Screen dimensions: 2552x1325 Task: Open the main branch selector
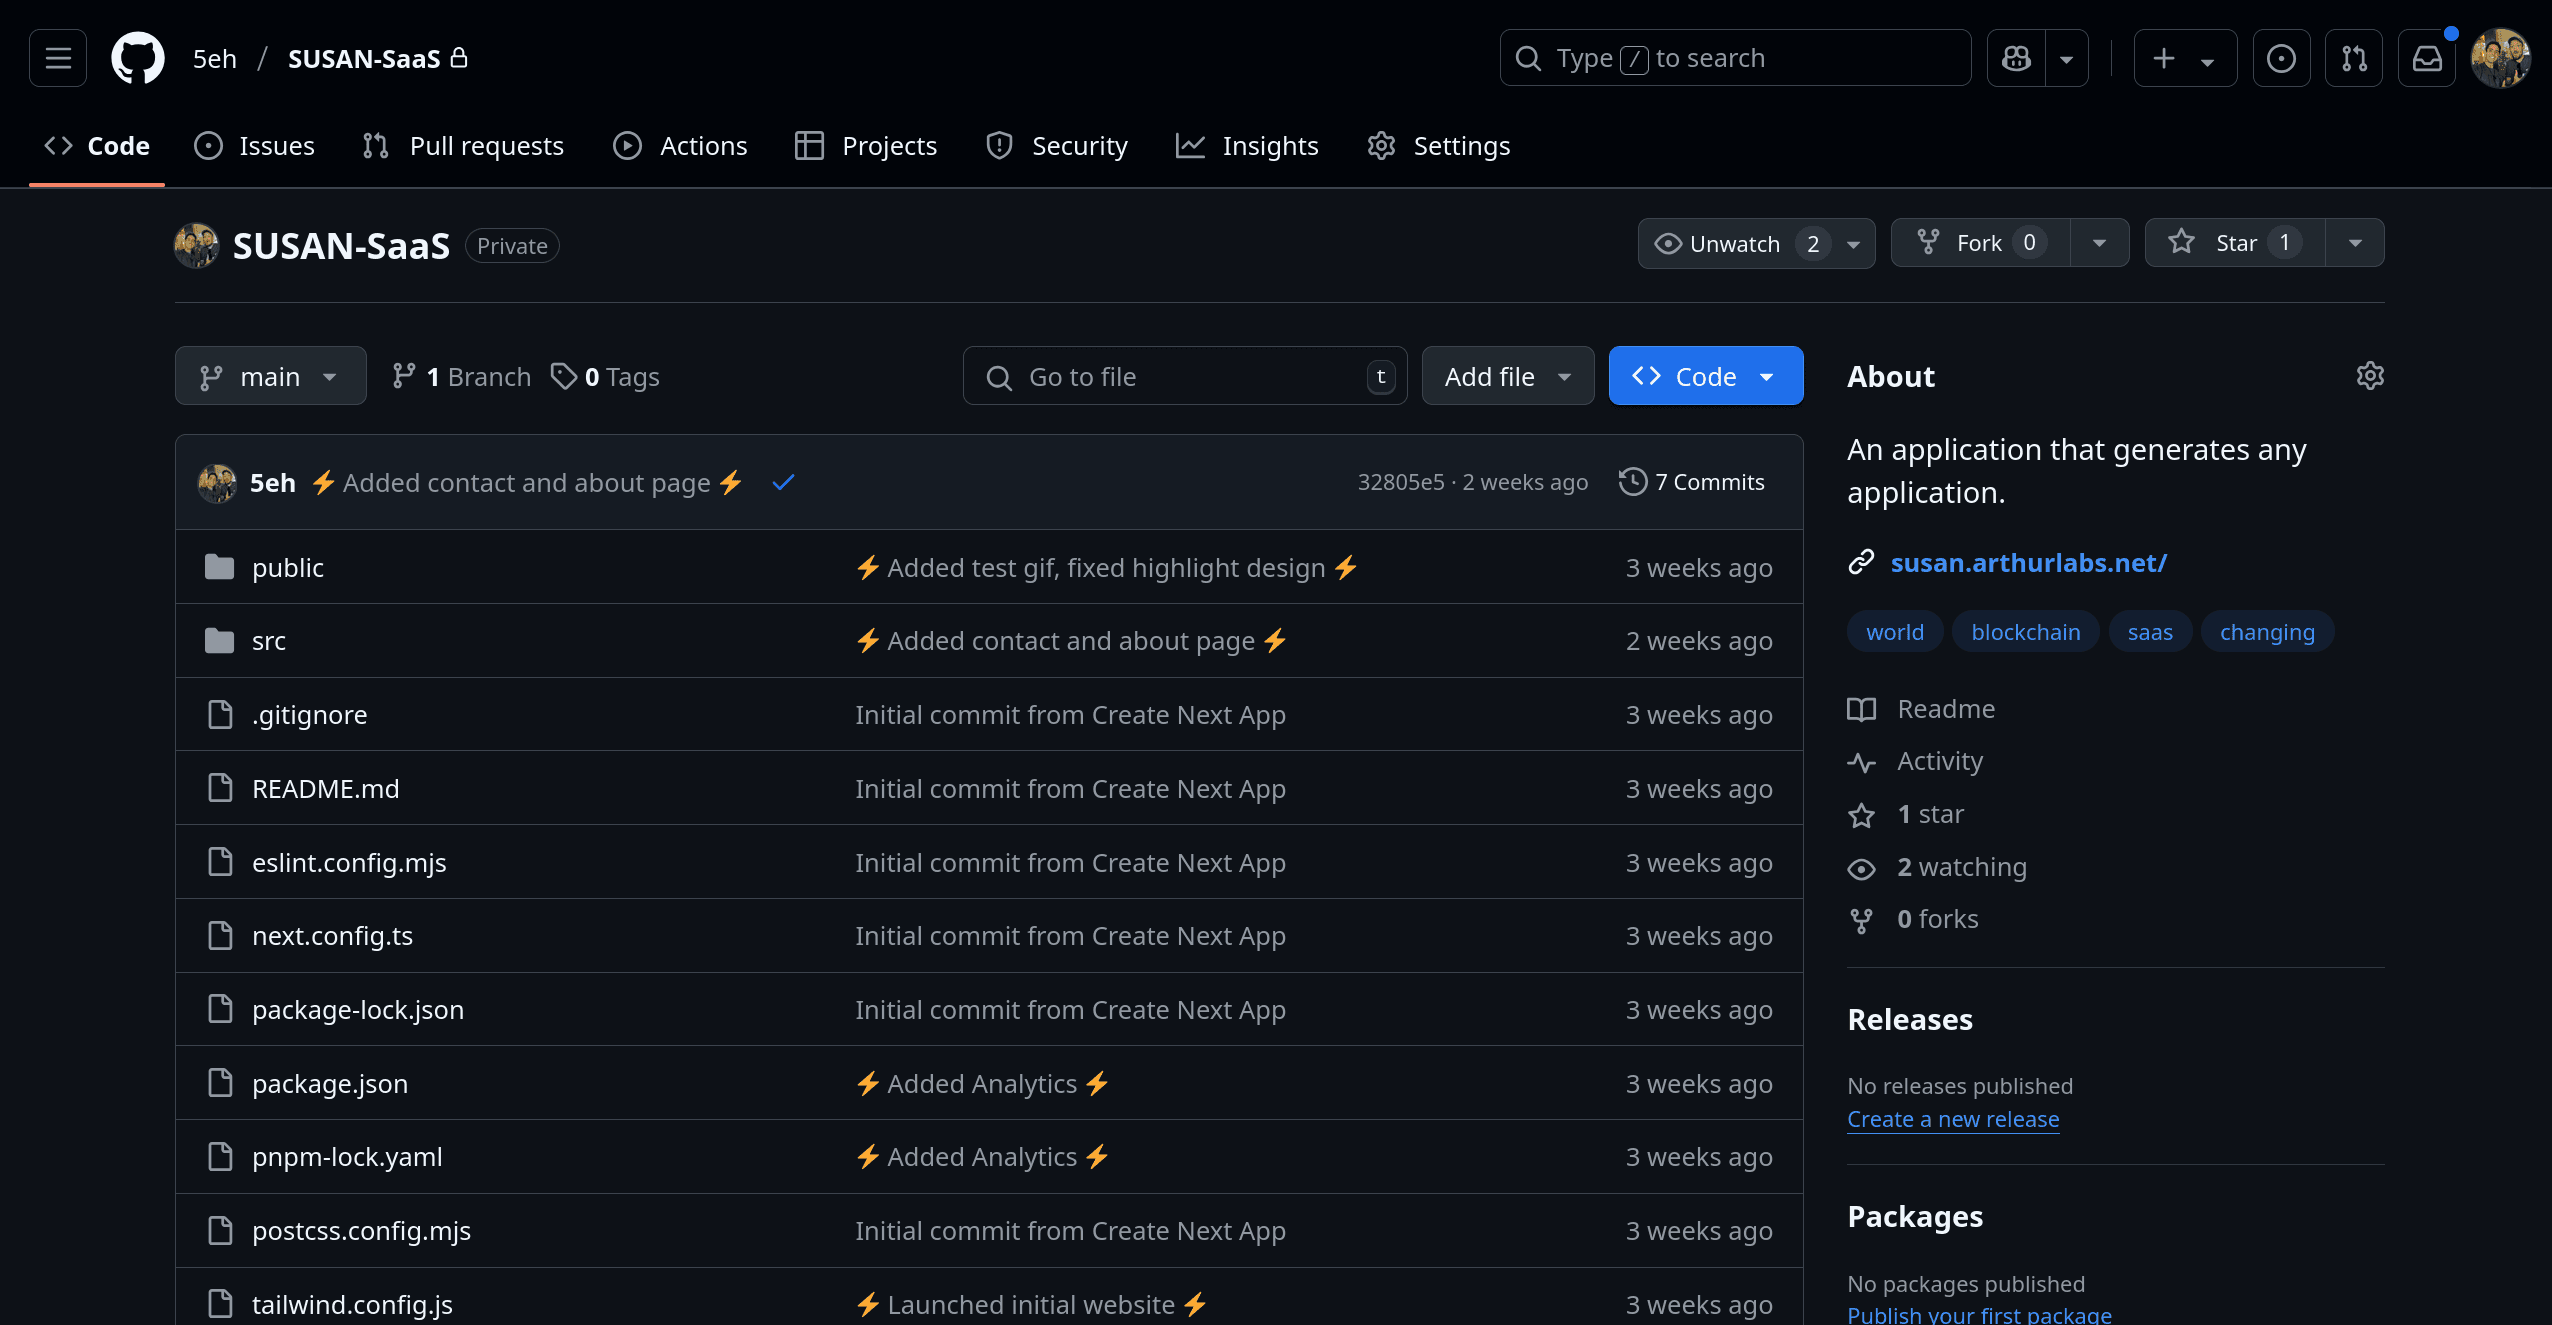271,376
